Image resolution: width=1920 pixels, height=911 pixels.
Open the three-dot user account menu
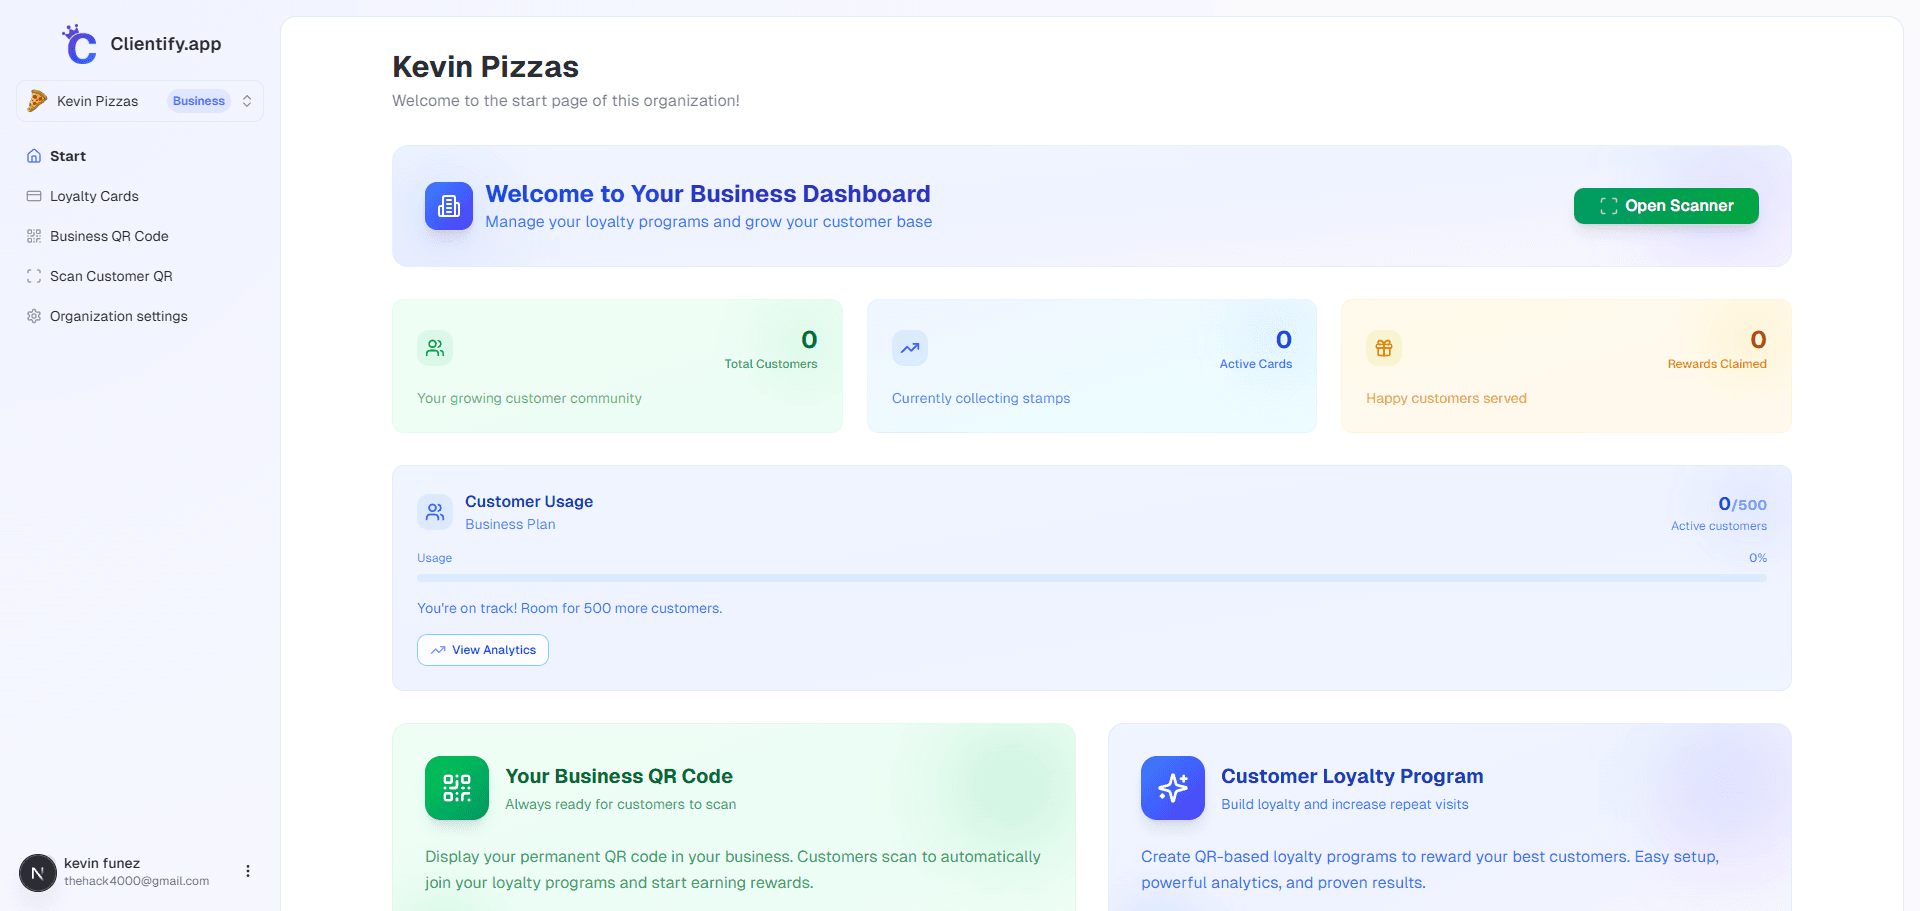click(x=248, y=871)
